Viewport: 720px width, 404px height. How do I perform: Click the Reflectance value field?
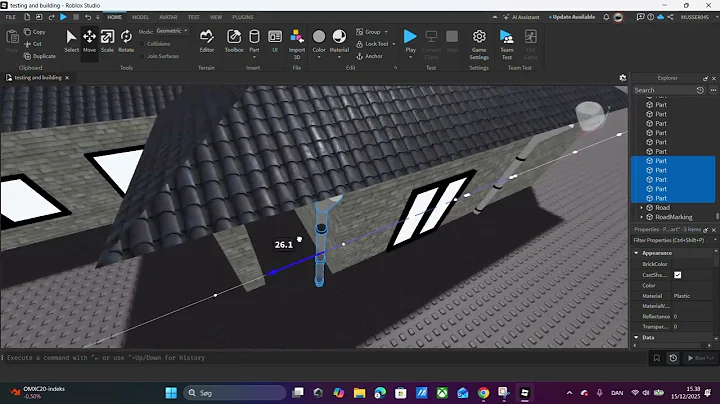tap(693, 316)
